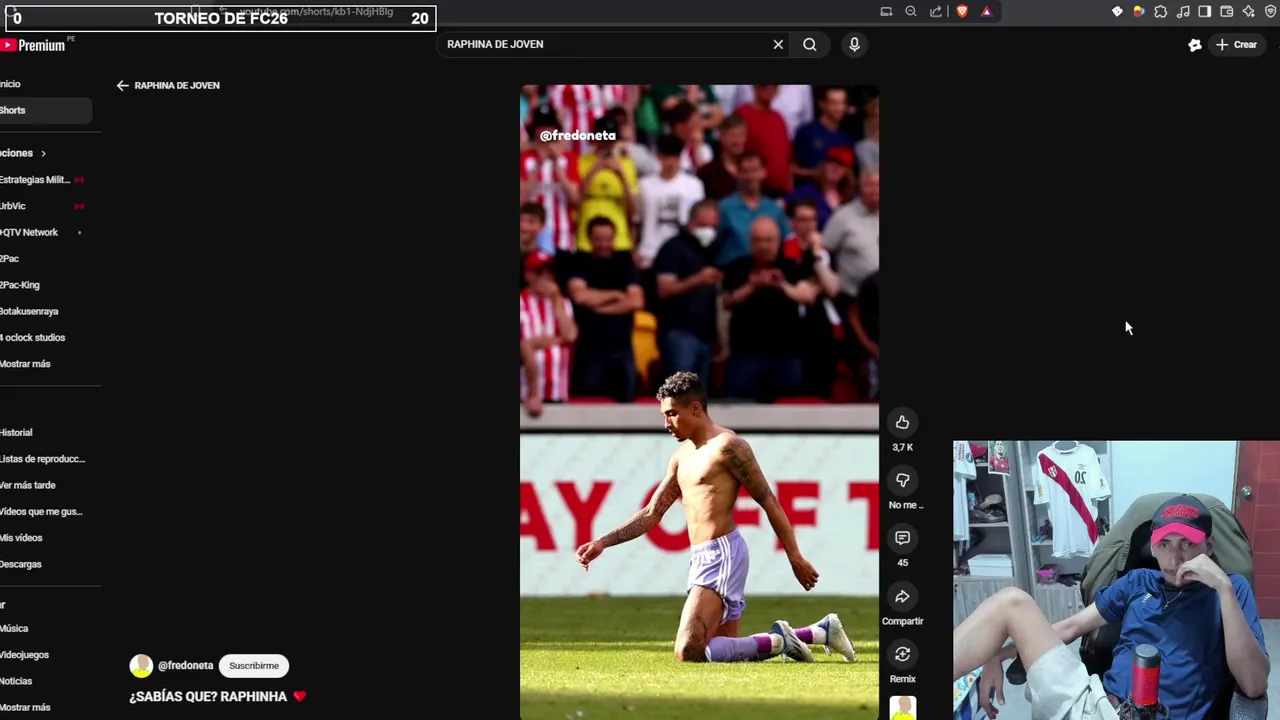Open Vídeos que me gustan sidebar item

[41, 511]
